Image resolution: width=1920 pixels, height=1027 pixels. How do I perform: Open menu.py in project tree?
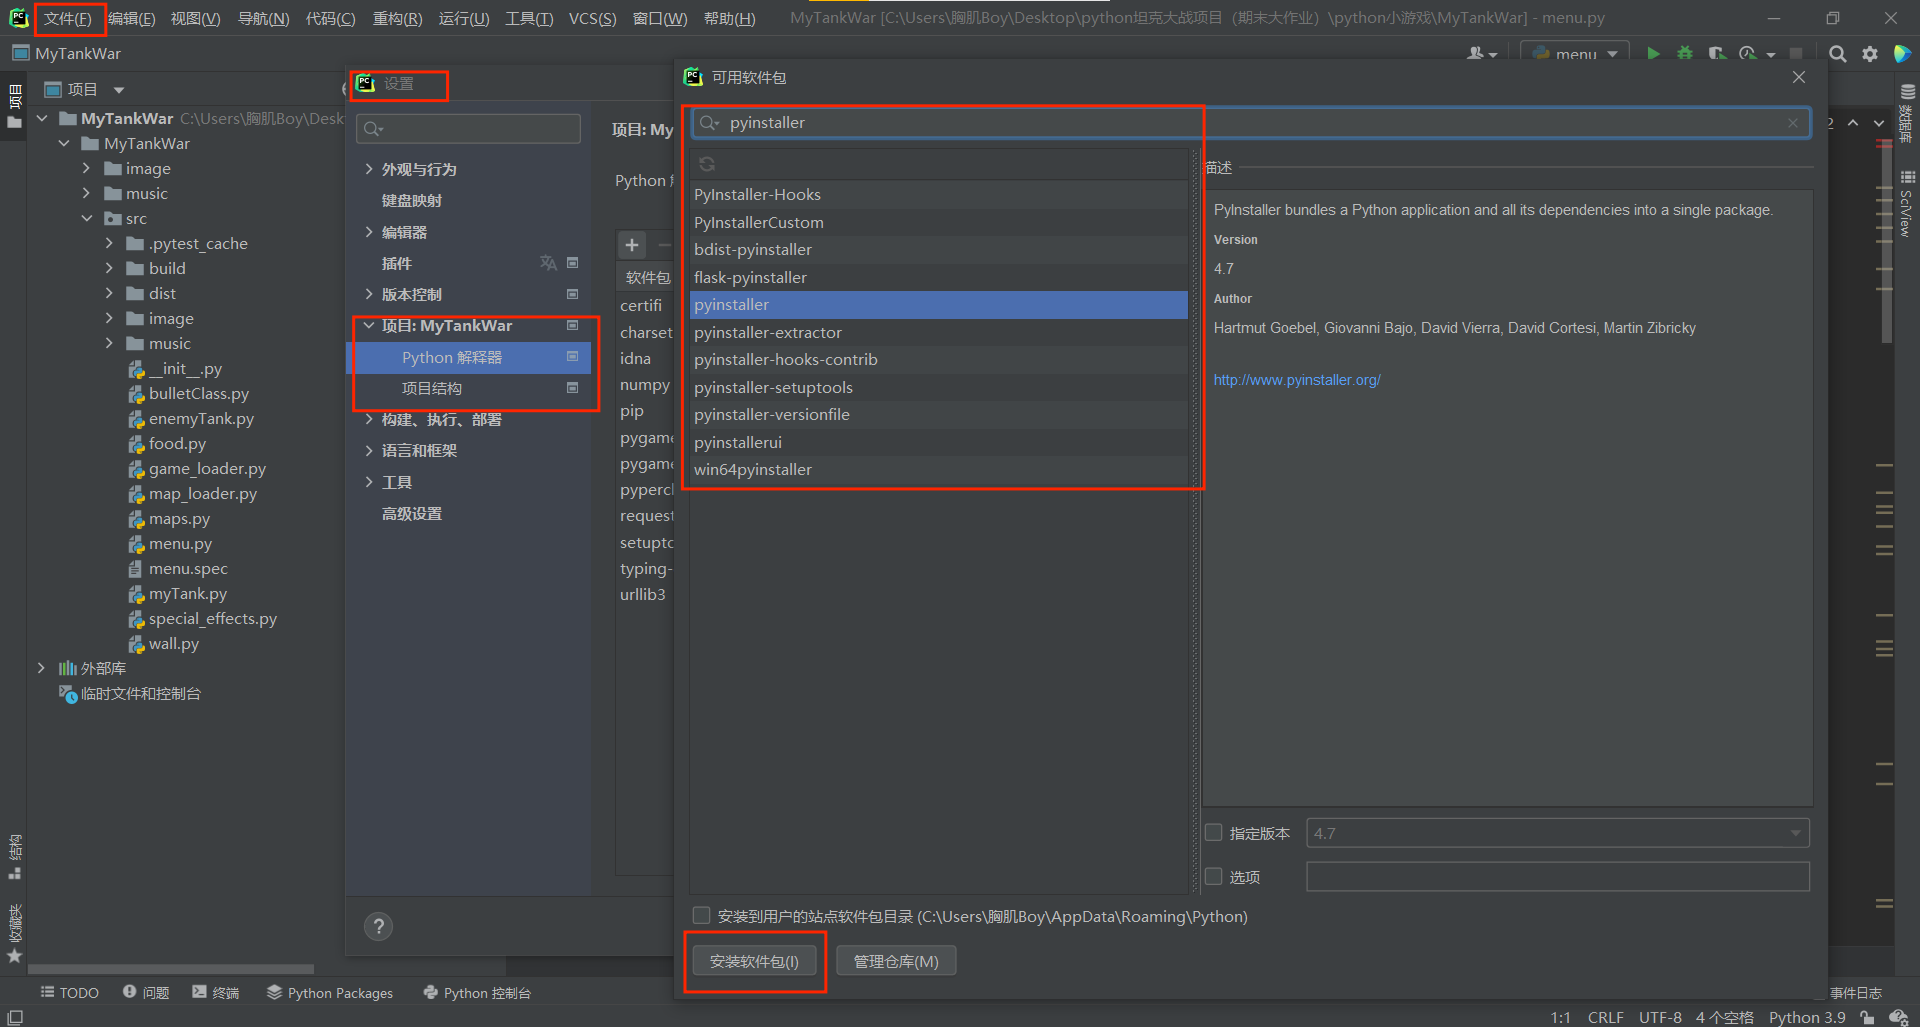(x=180, y=543)
